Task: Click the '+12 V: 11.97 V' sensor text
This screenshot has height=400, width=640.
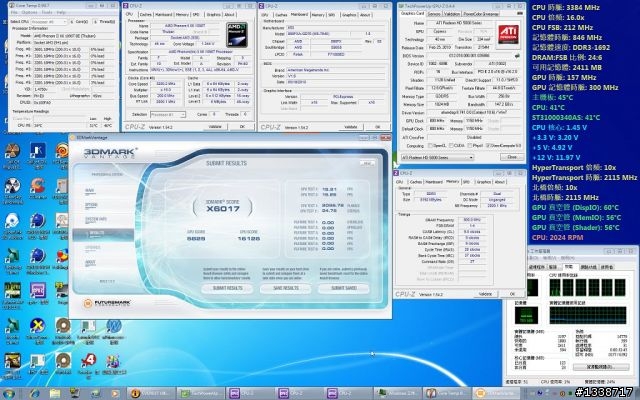Action: coord(556,157)
